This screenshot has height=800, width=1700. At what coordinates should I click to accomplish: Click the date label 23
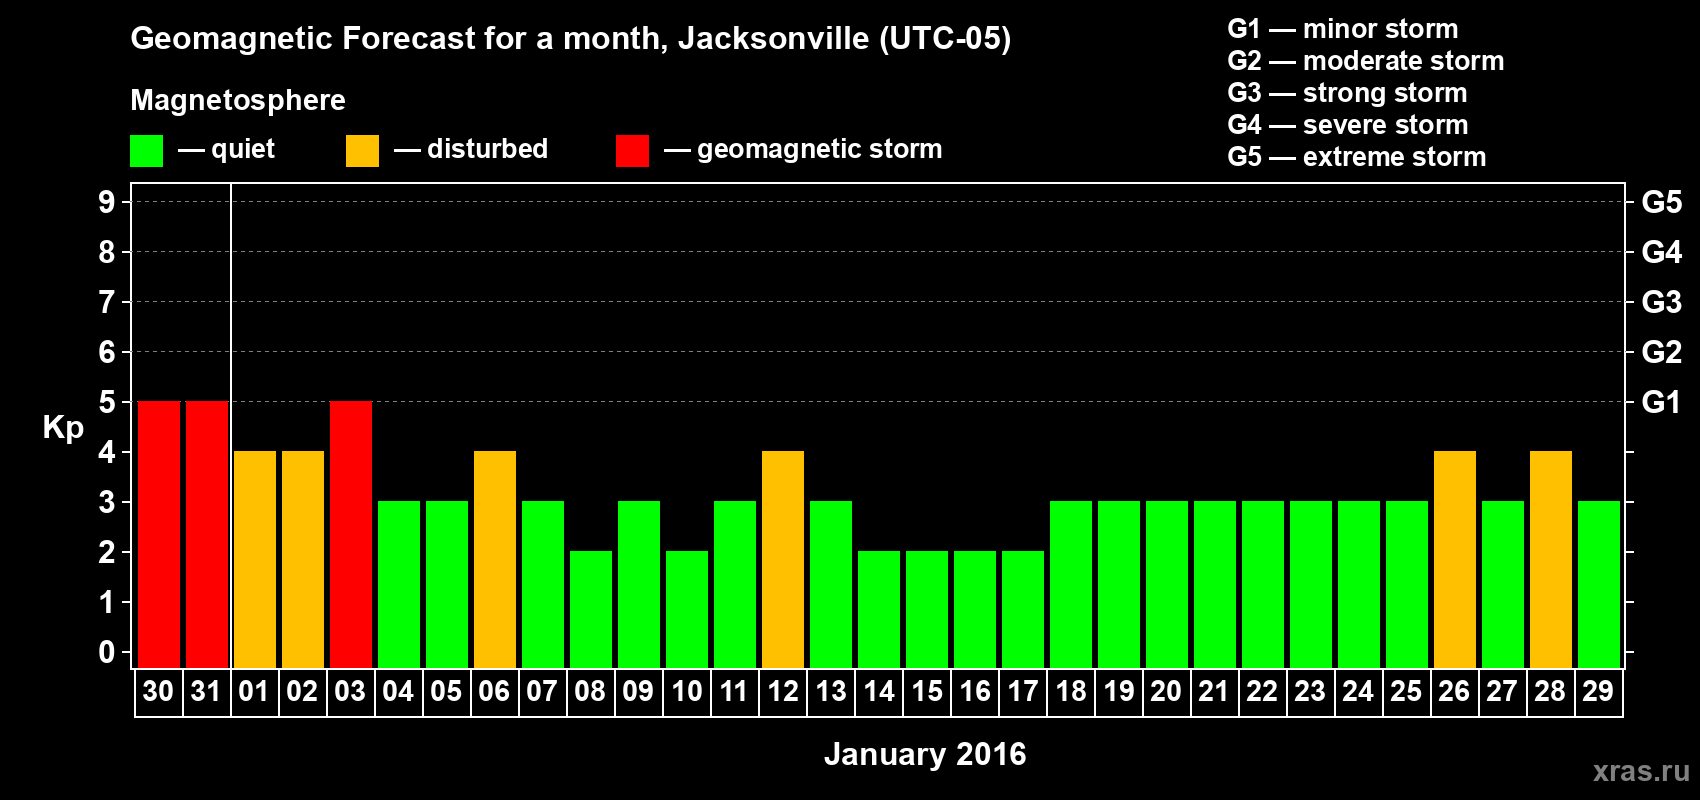pos(1310,692)
